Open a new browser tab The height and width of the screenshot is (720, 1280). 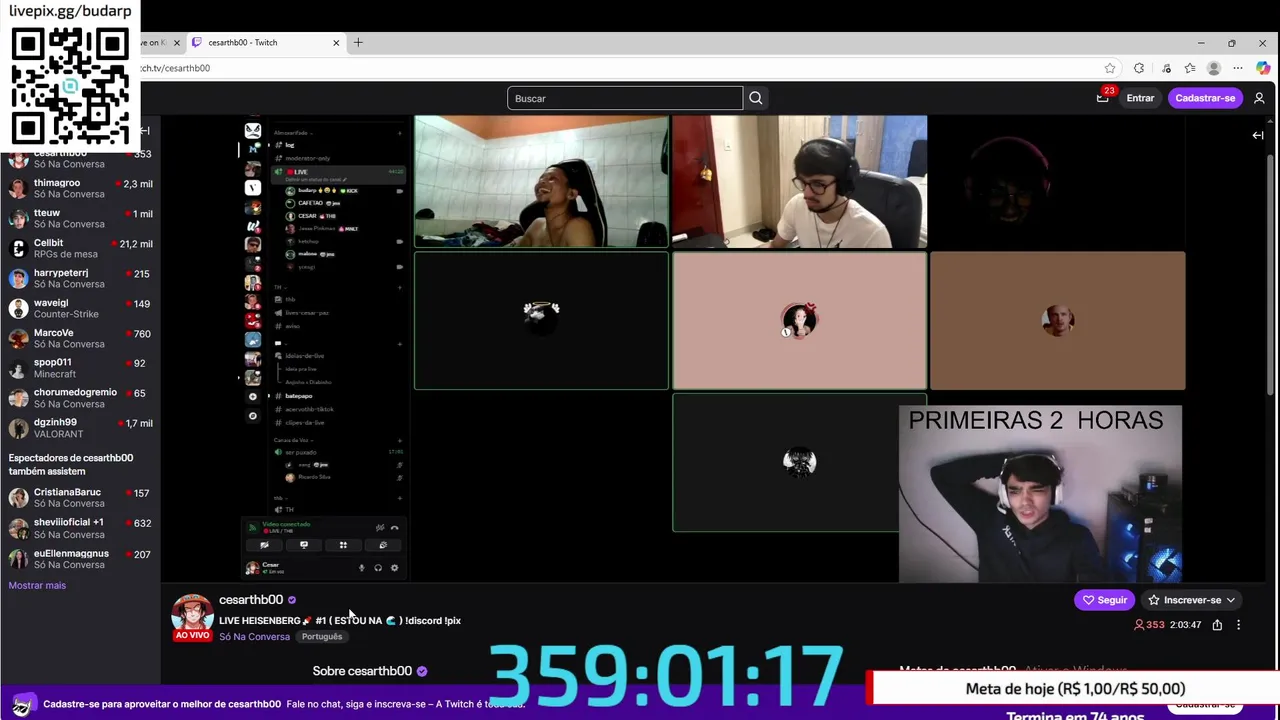point(358,42)
